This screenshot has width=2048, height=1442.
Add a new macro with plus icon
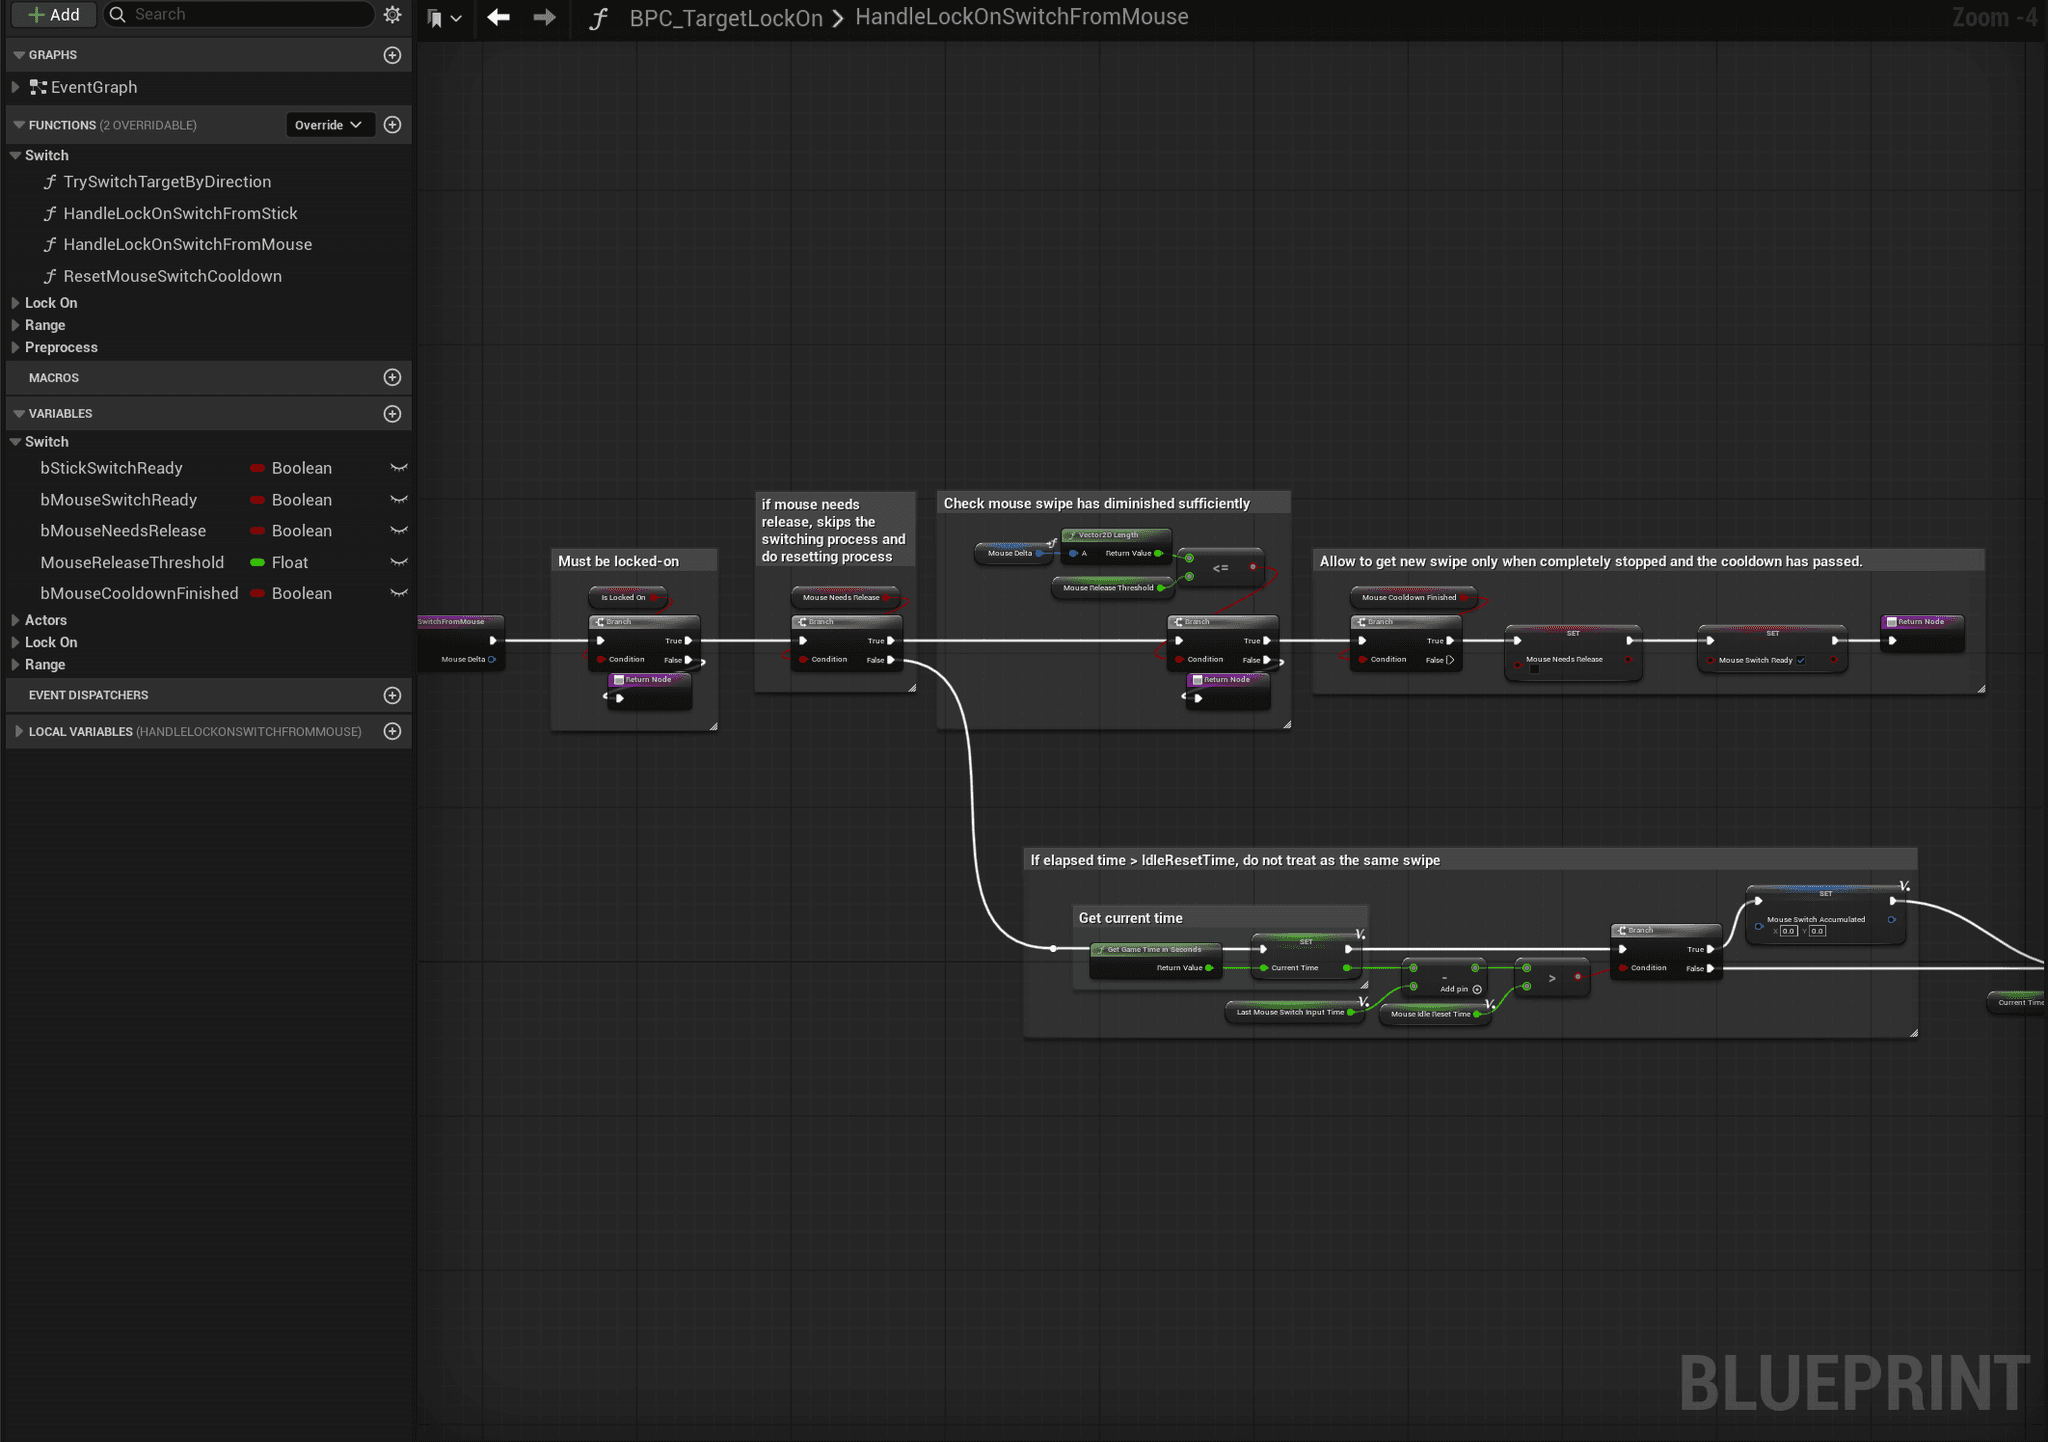(x=392, y=377)
